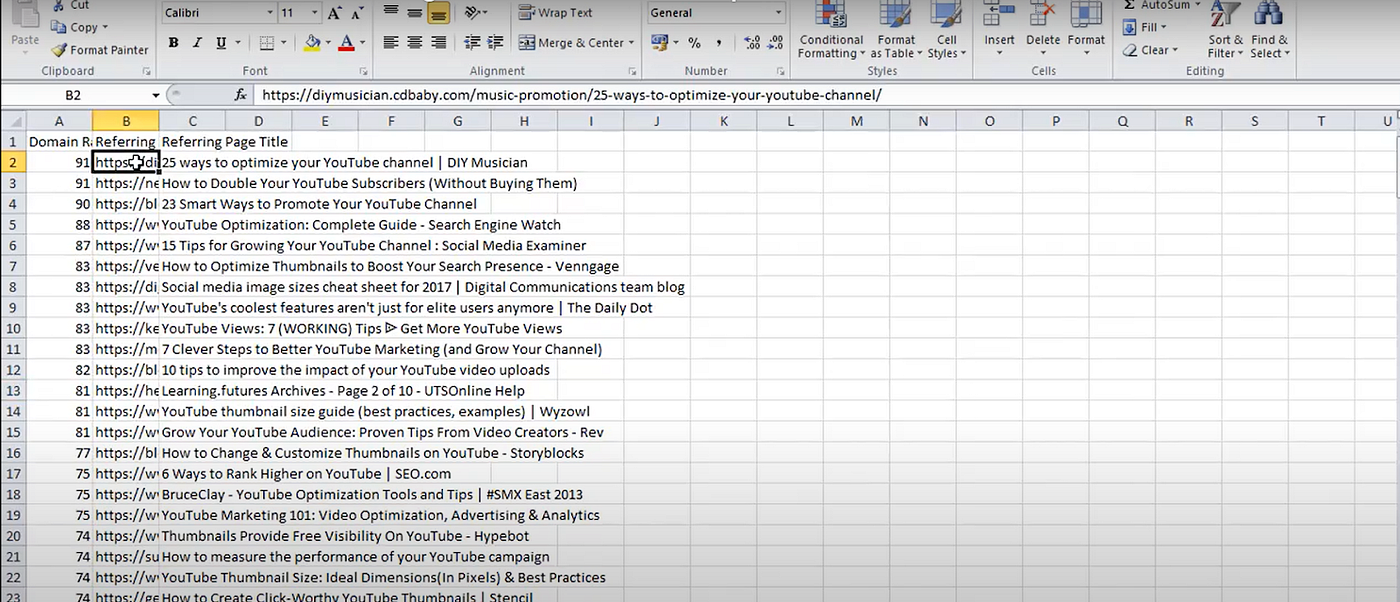Image resolution: width=1400 pixels, height=602 pixels.
Task: Open Merge & Center dropdown arrow
Action: (633, 43)
